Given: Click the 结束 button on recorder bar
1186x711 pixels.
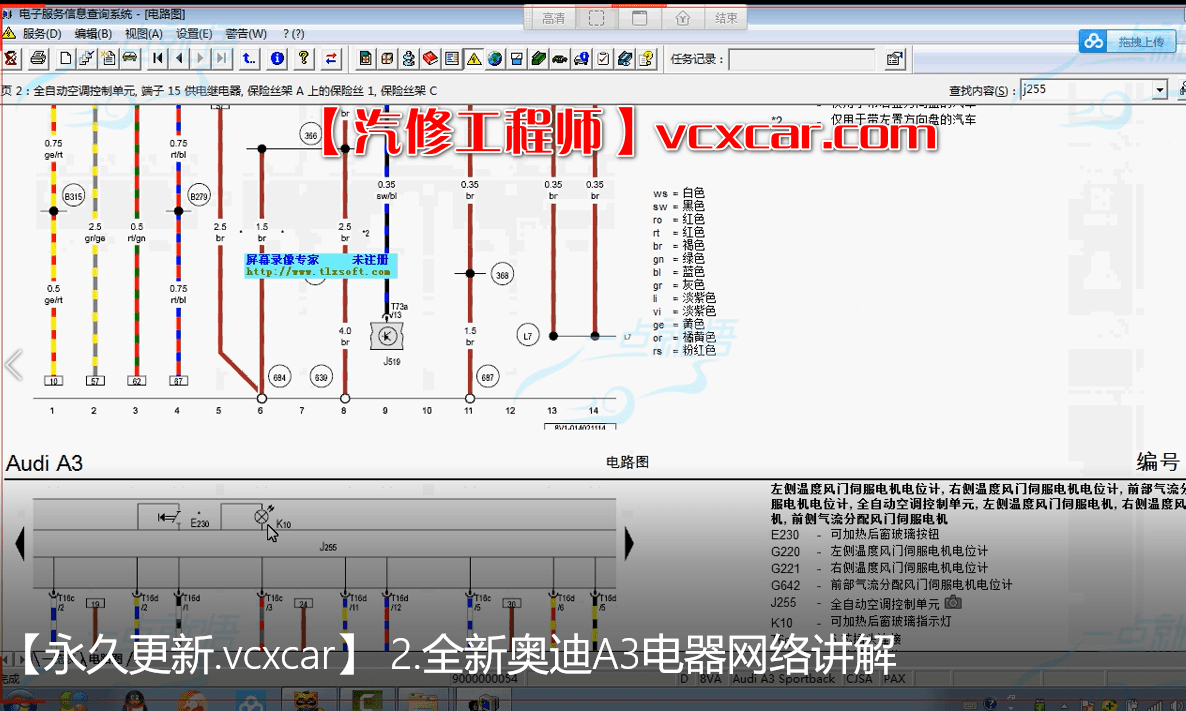Looking at the screenshot, I should pyautogui.click(x=726, y=18).
